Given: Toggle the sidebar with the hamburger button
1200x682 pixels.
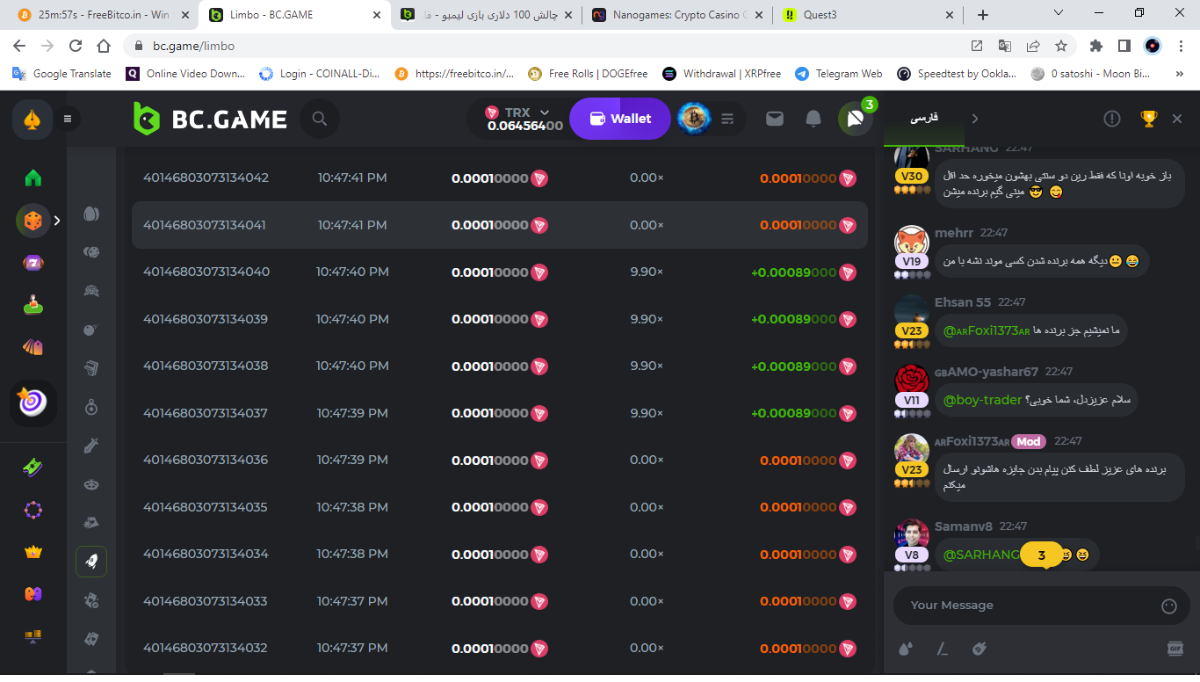Looking at the screenshot, I should (68, 119).
